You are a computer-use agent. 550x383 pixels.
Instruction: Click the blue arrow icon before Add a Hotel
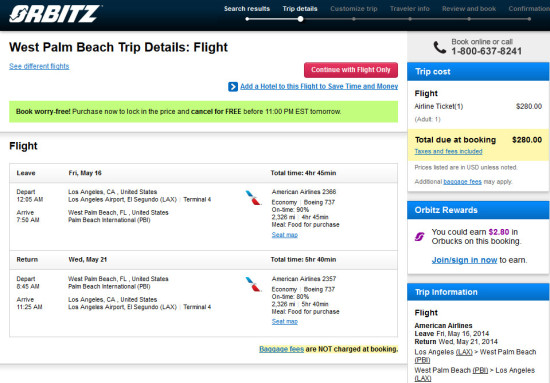[x=233, y=87]
